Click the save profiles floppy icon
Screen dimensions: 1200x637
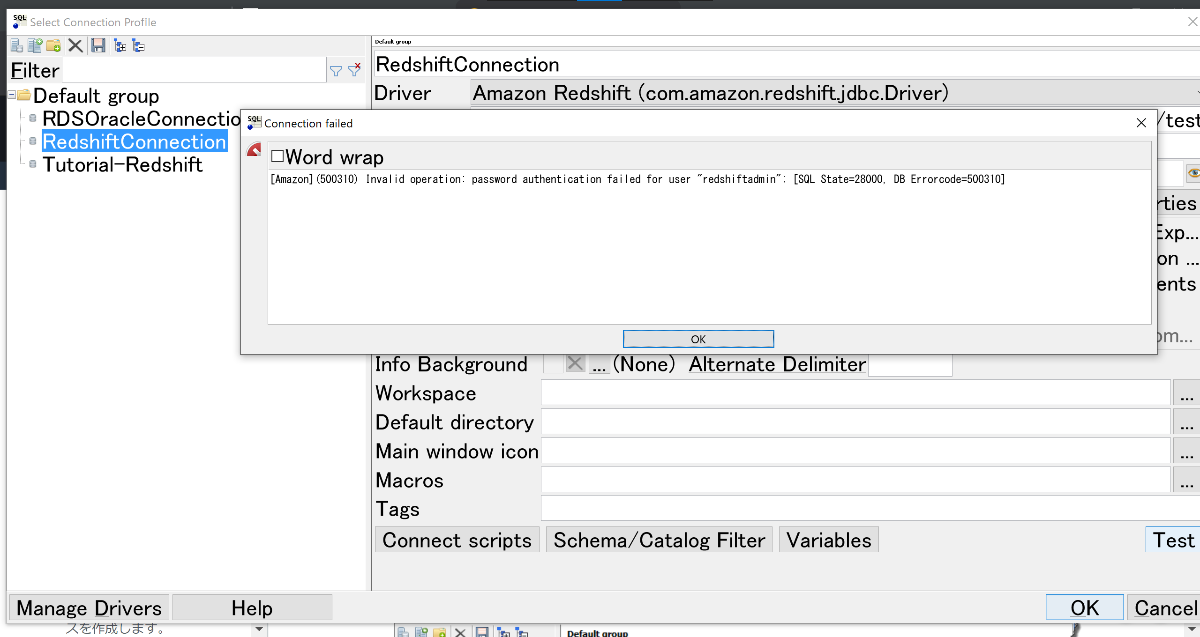(x=98, y=45)
